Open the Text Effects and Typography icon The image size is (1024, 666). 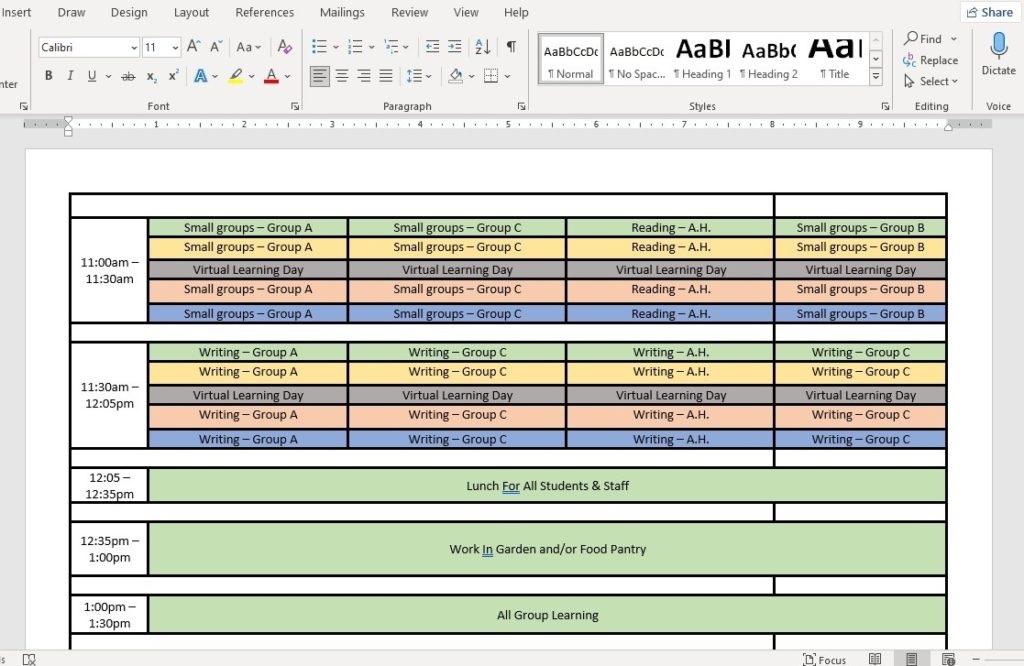click(203, 76)
